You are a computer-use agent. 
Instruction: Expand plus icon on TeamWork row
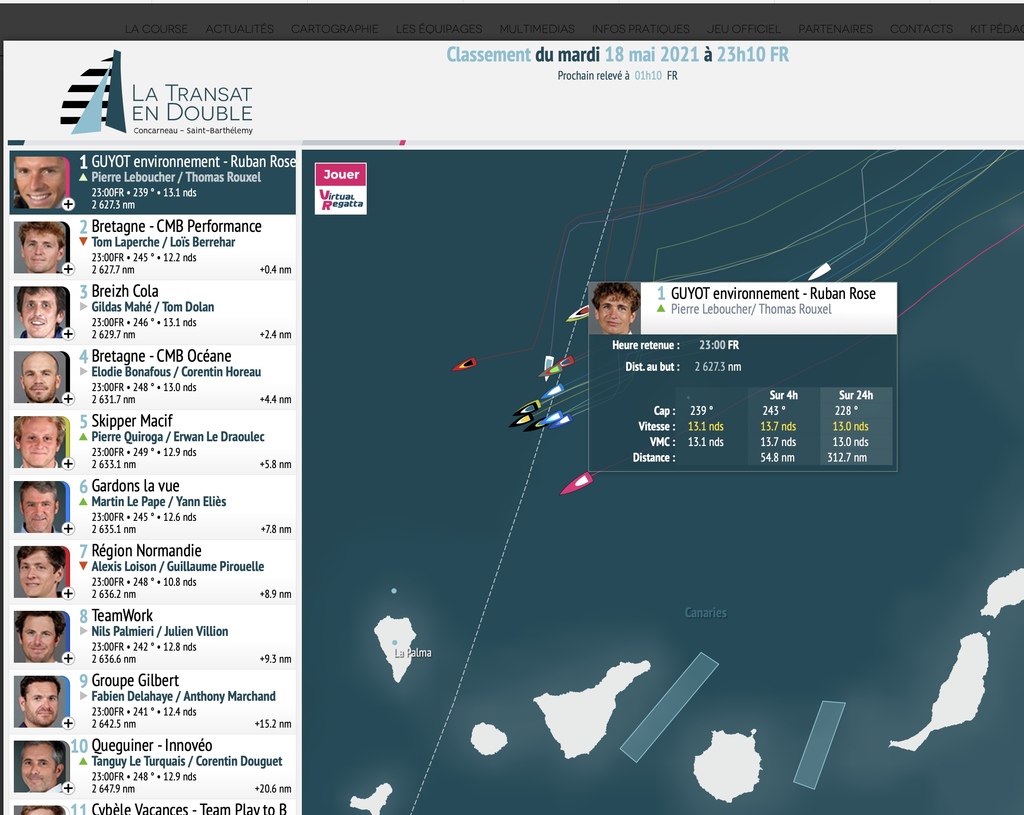click(x=68, y=658)
